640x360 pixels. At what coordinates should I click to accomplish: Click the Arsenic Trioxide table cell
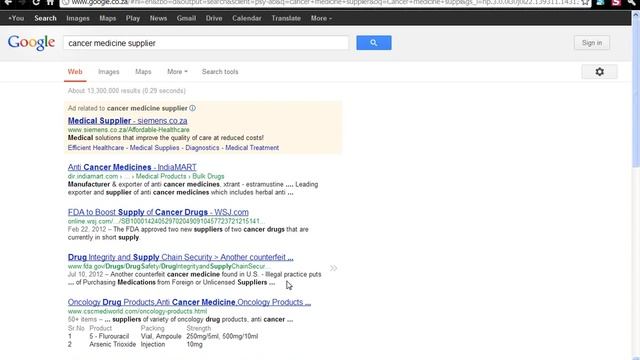click(113, 344)
